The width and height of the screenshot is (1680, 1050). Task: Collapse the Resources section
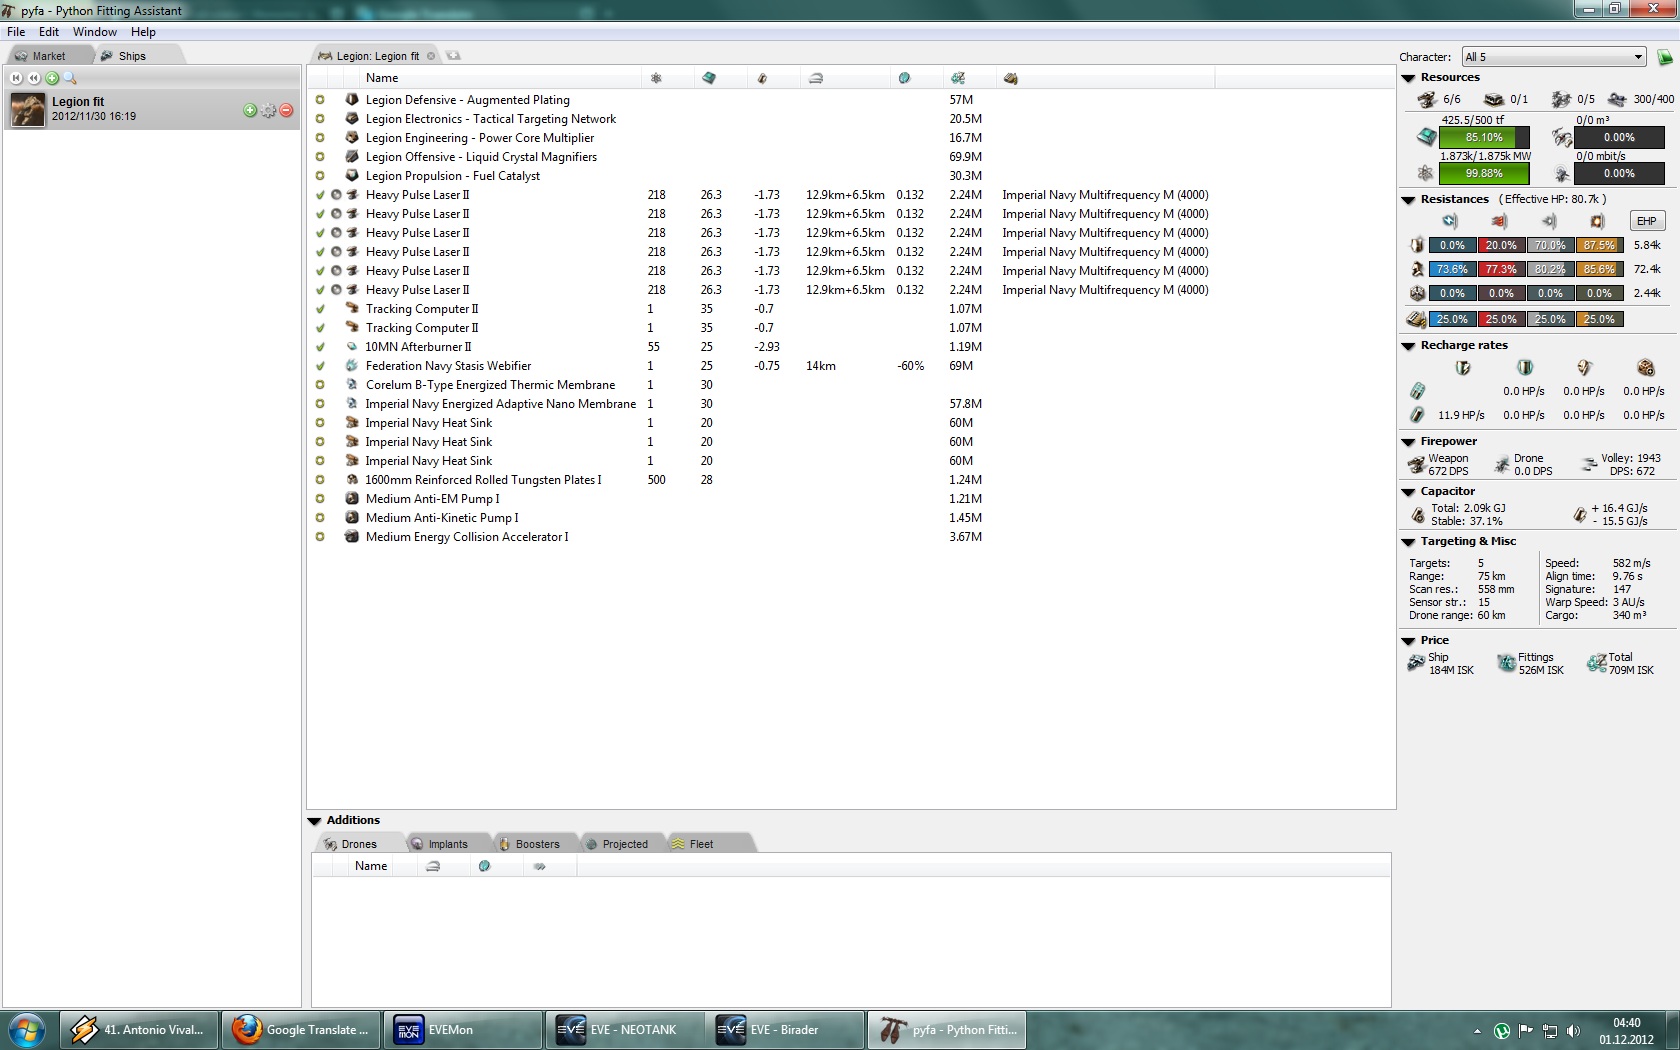click(x=1408, y=78)
